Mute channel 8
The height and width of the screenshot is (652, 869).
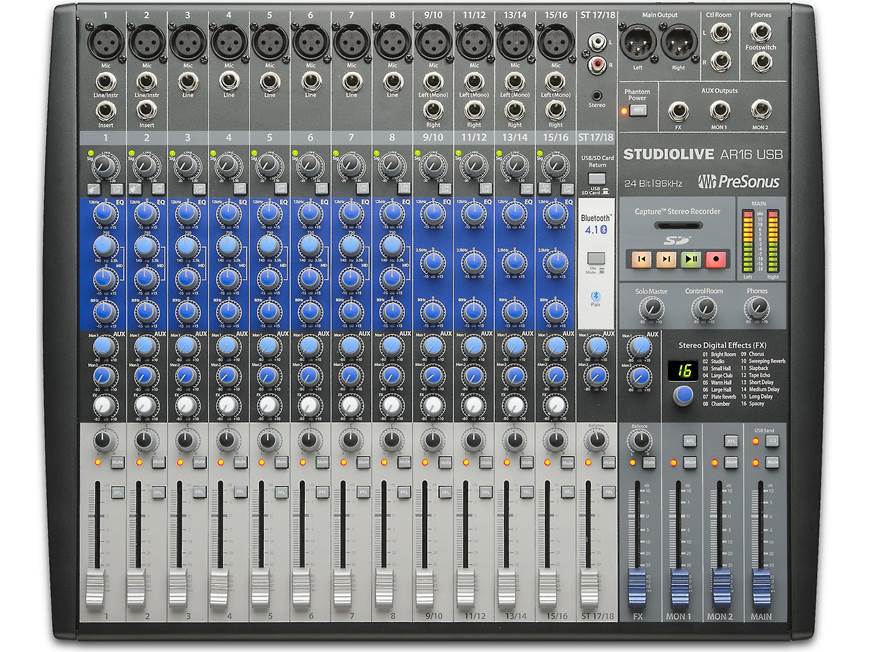tap(403, 462)
